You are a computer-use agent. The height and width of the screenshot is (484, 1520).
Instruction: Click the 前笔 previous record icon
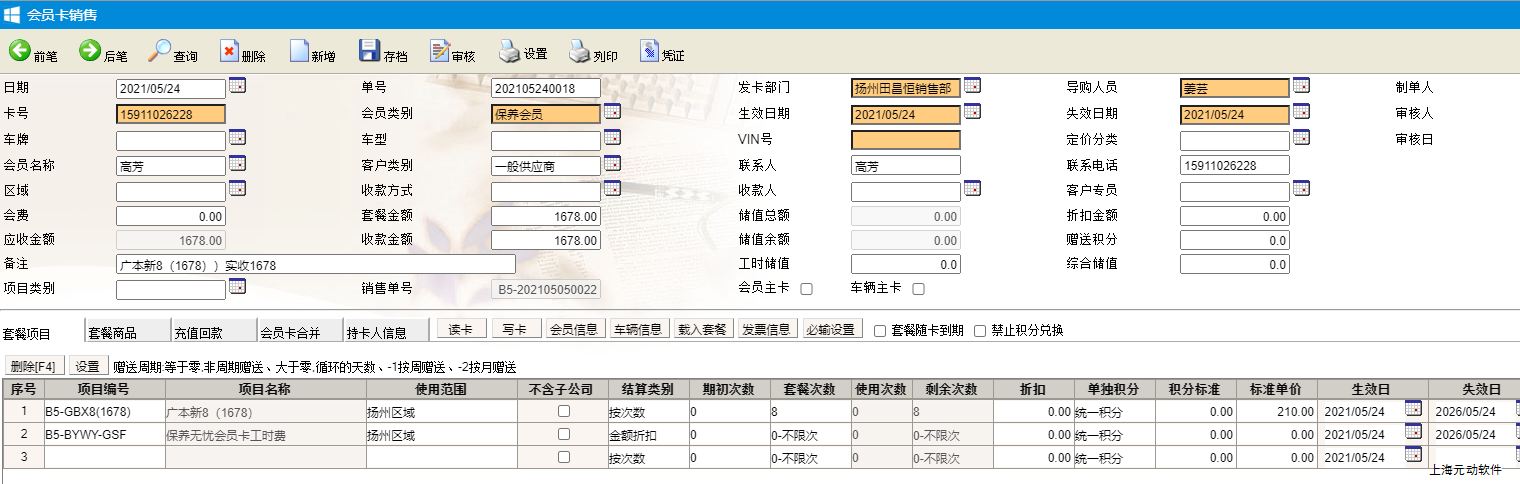20,51
